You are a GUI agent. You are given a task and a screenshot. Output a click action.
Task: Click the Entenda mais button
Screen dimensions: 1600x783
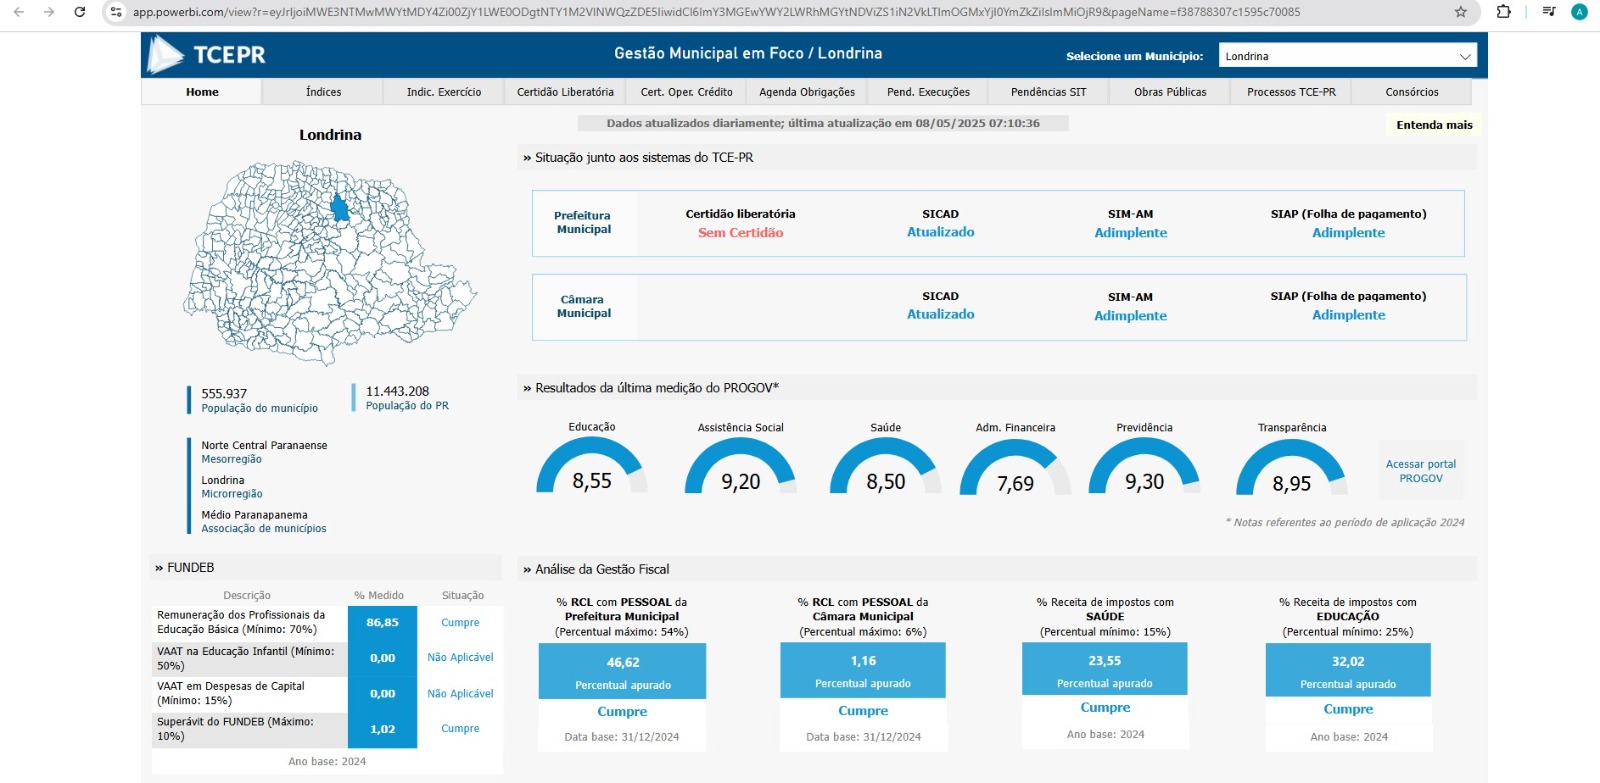(1434, 125)
